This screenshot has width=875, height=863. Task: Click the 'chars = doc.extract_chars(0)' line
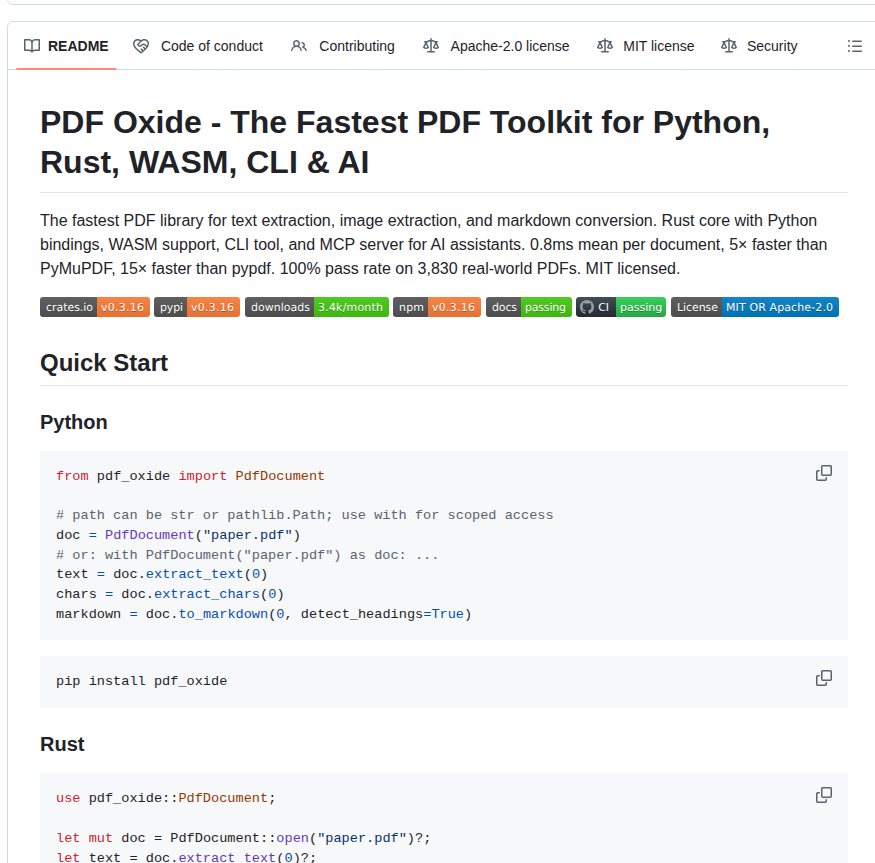(x=170, y=594)
